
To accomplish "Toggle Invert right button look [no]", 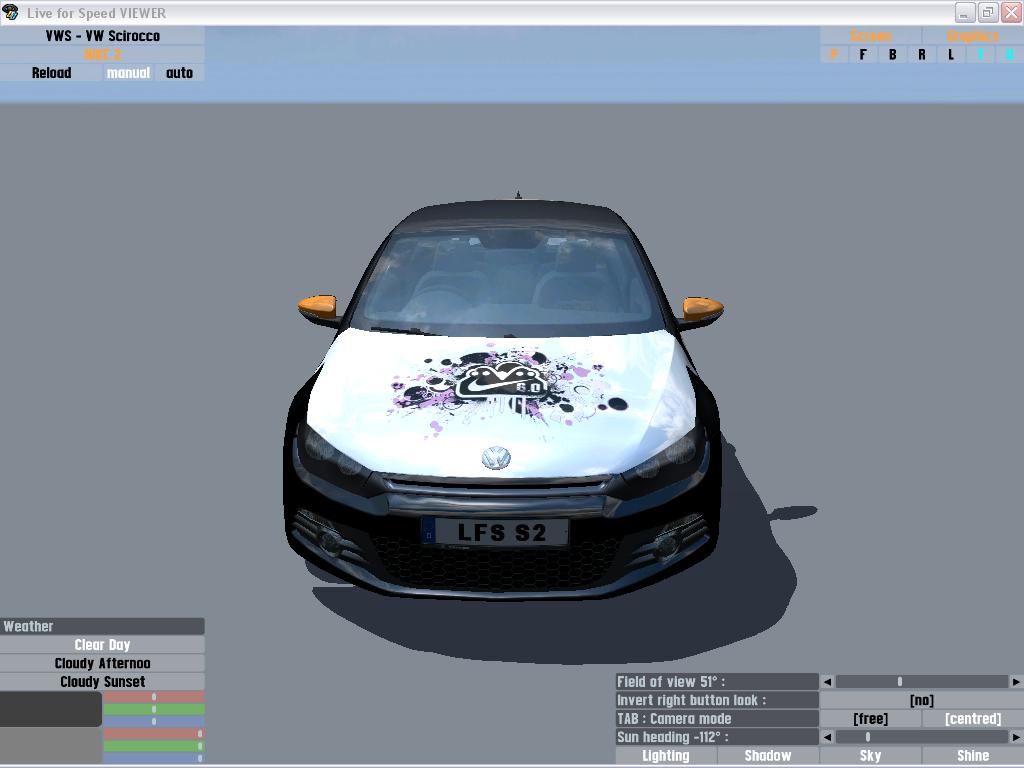I will coord(921,700).
